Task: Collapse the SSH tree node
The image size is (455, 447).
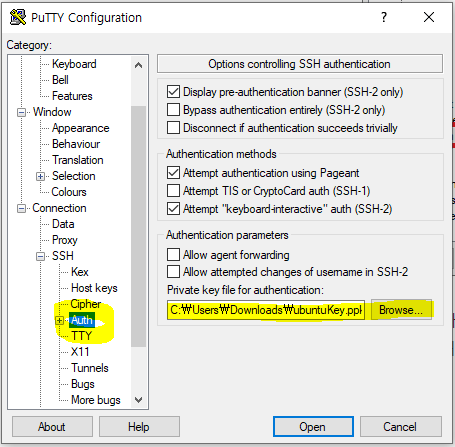Action: click(40, 256)
